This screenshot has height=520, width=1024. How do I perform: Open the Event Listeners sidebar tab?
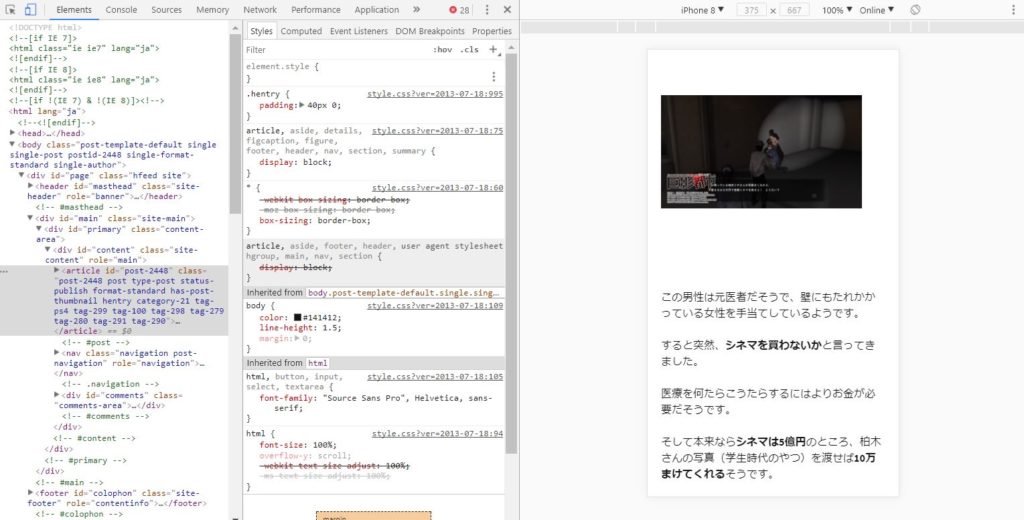pos(359,31)
